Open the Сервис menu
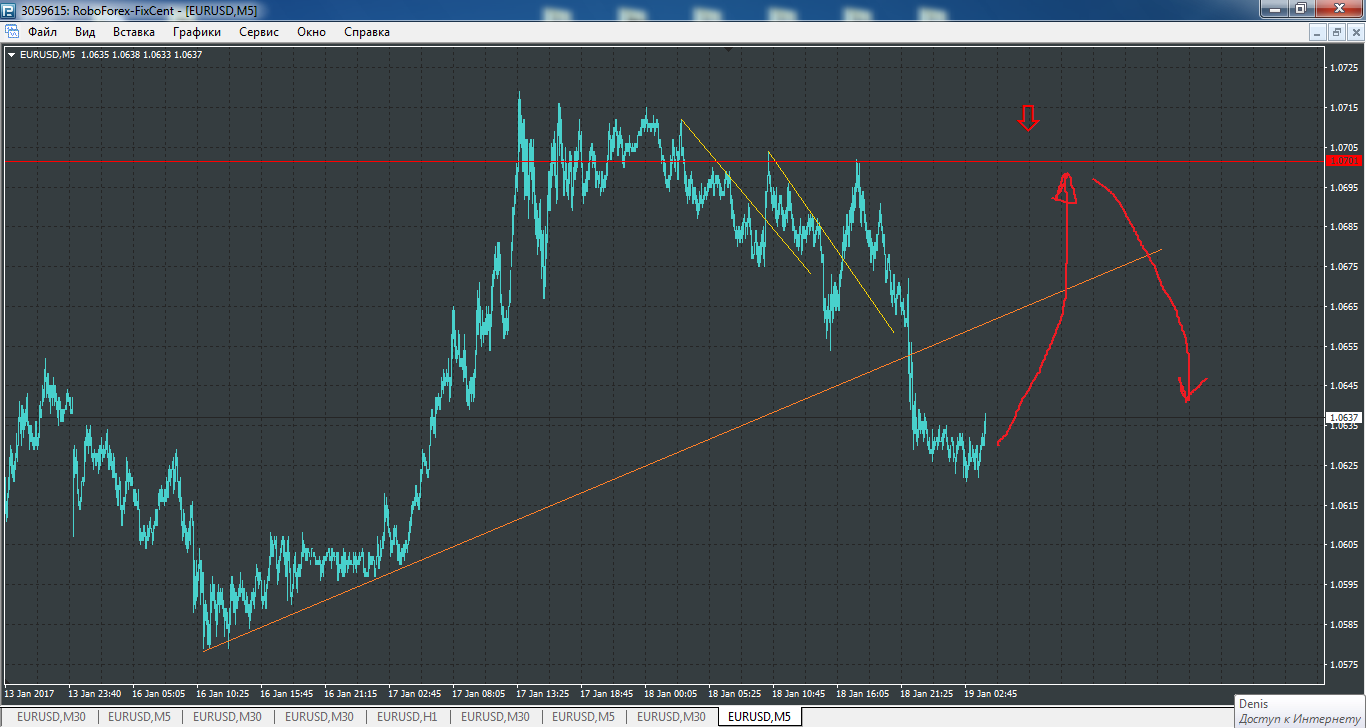The width and height of the screenshot is (1366, 728). click(x=259, y=32)
